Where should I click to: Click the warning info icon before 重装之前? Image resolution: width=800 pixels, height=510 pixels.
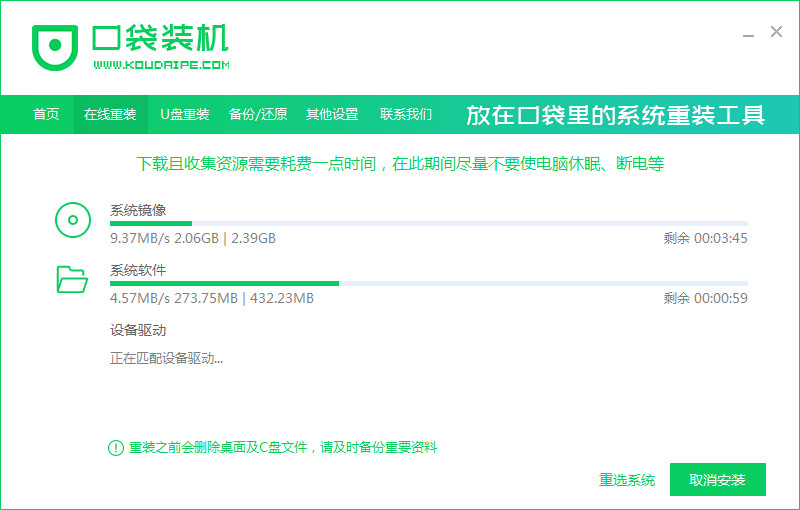click(116, 448)
